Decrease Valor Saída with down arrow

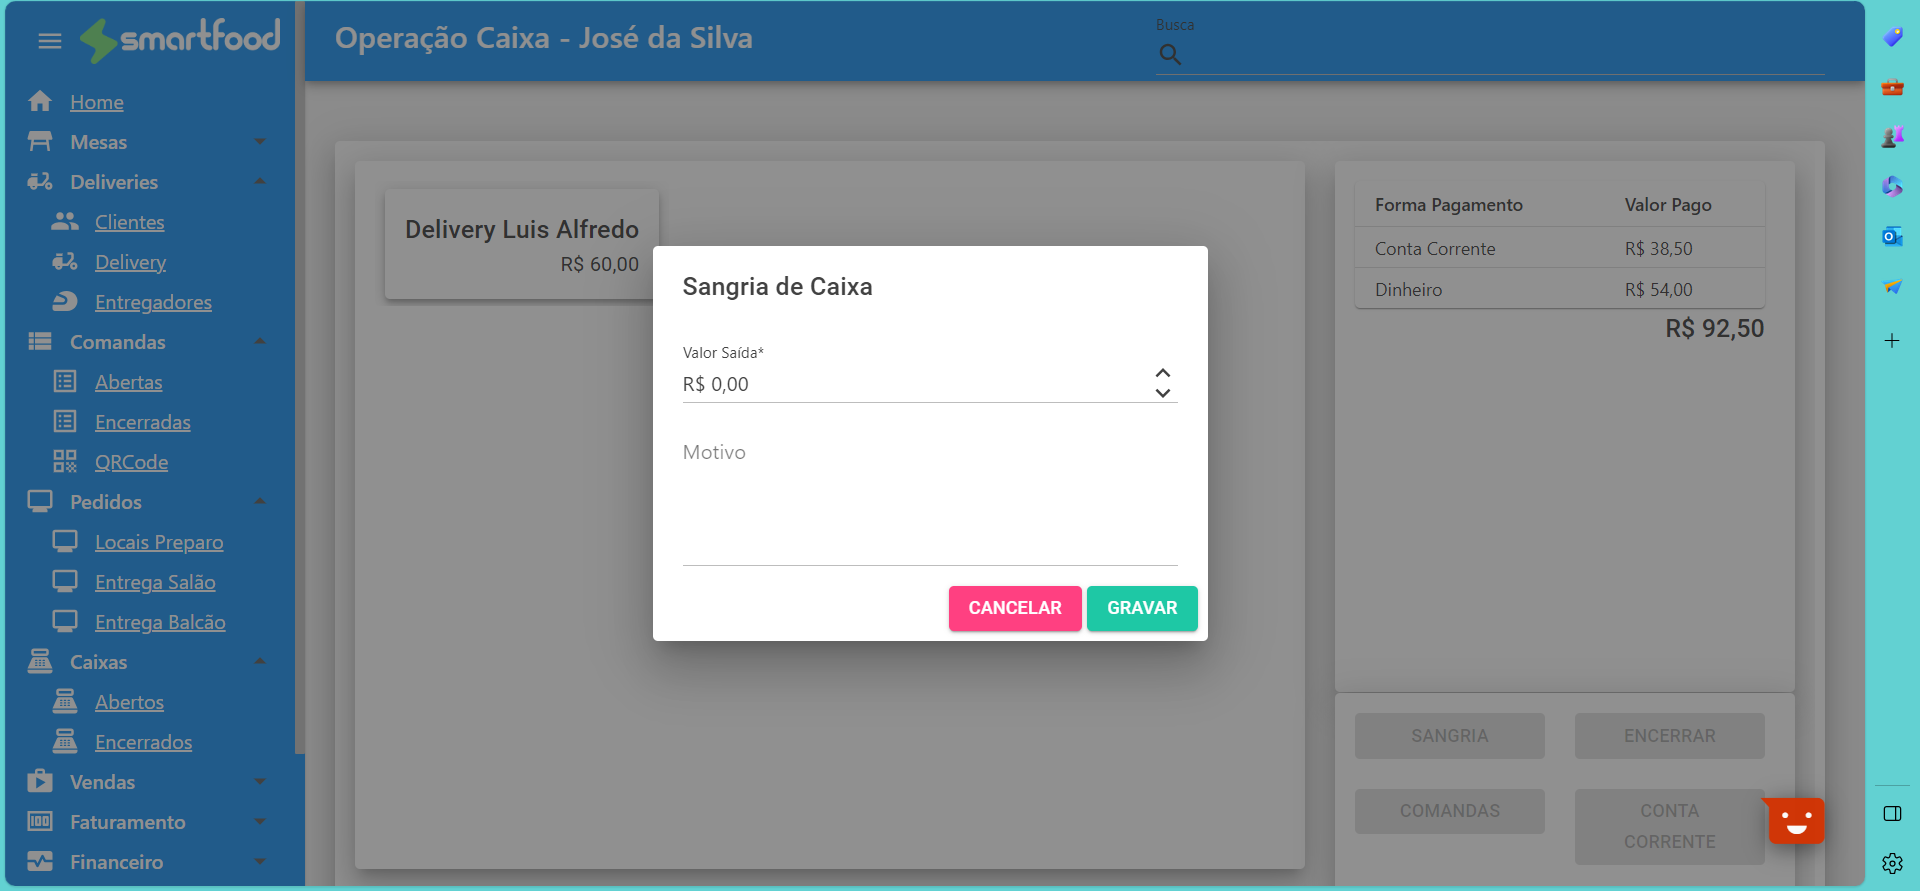(x=1162, y=393)
